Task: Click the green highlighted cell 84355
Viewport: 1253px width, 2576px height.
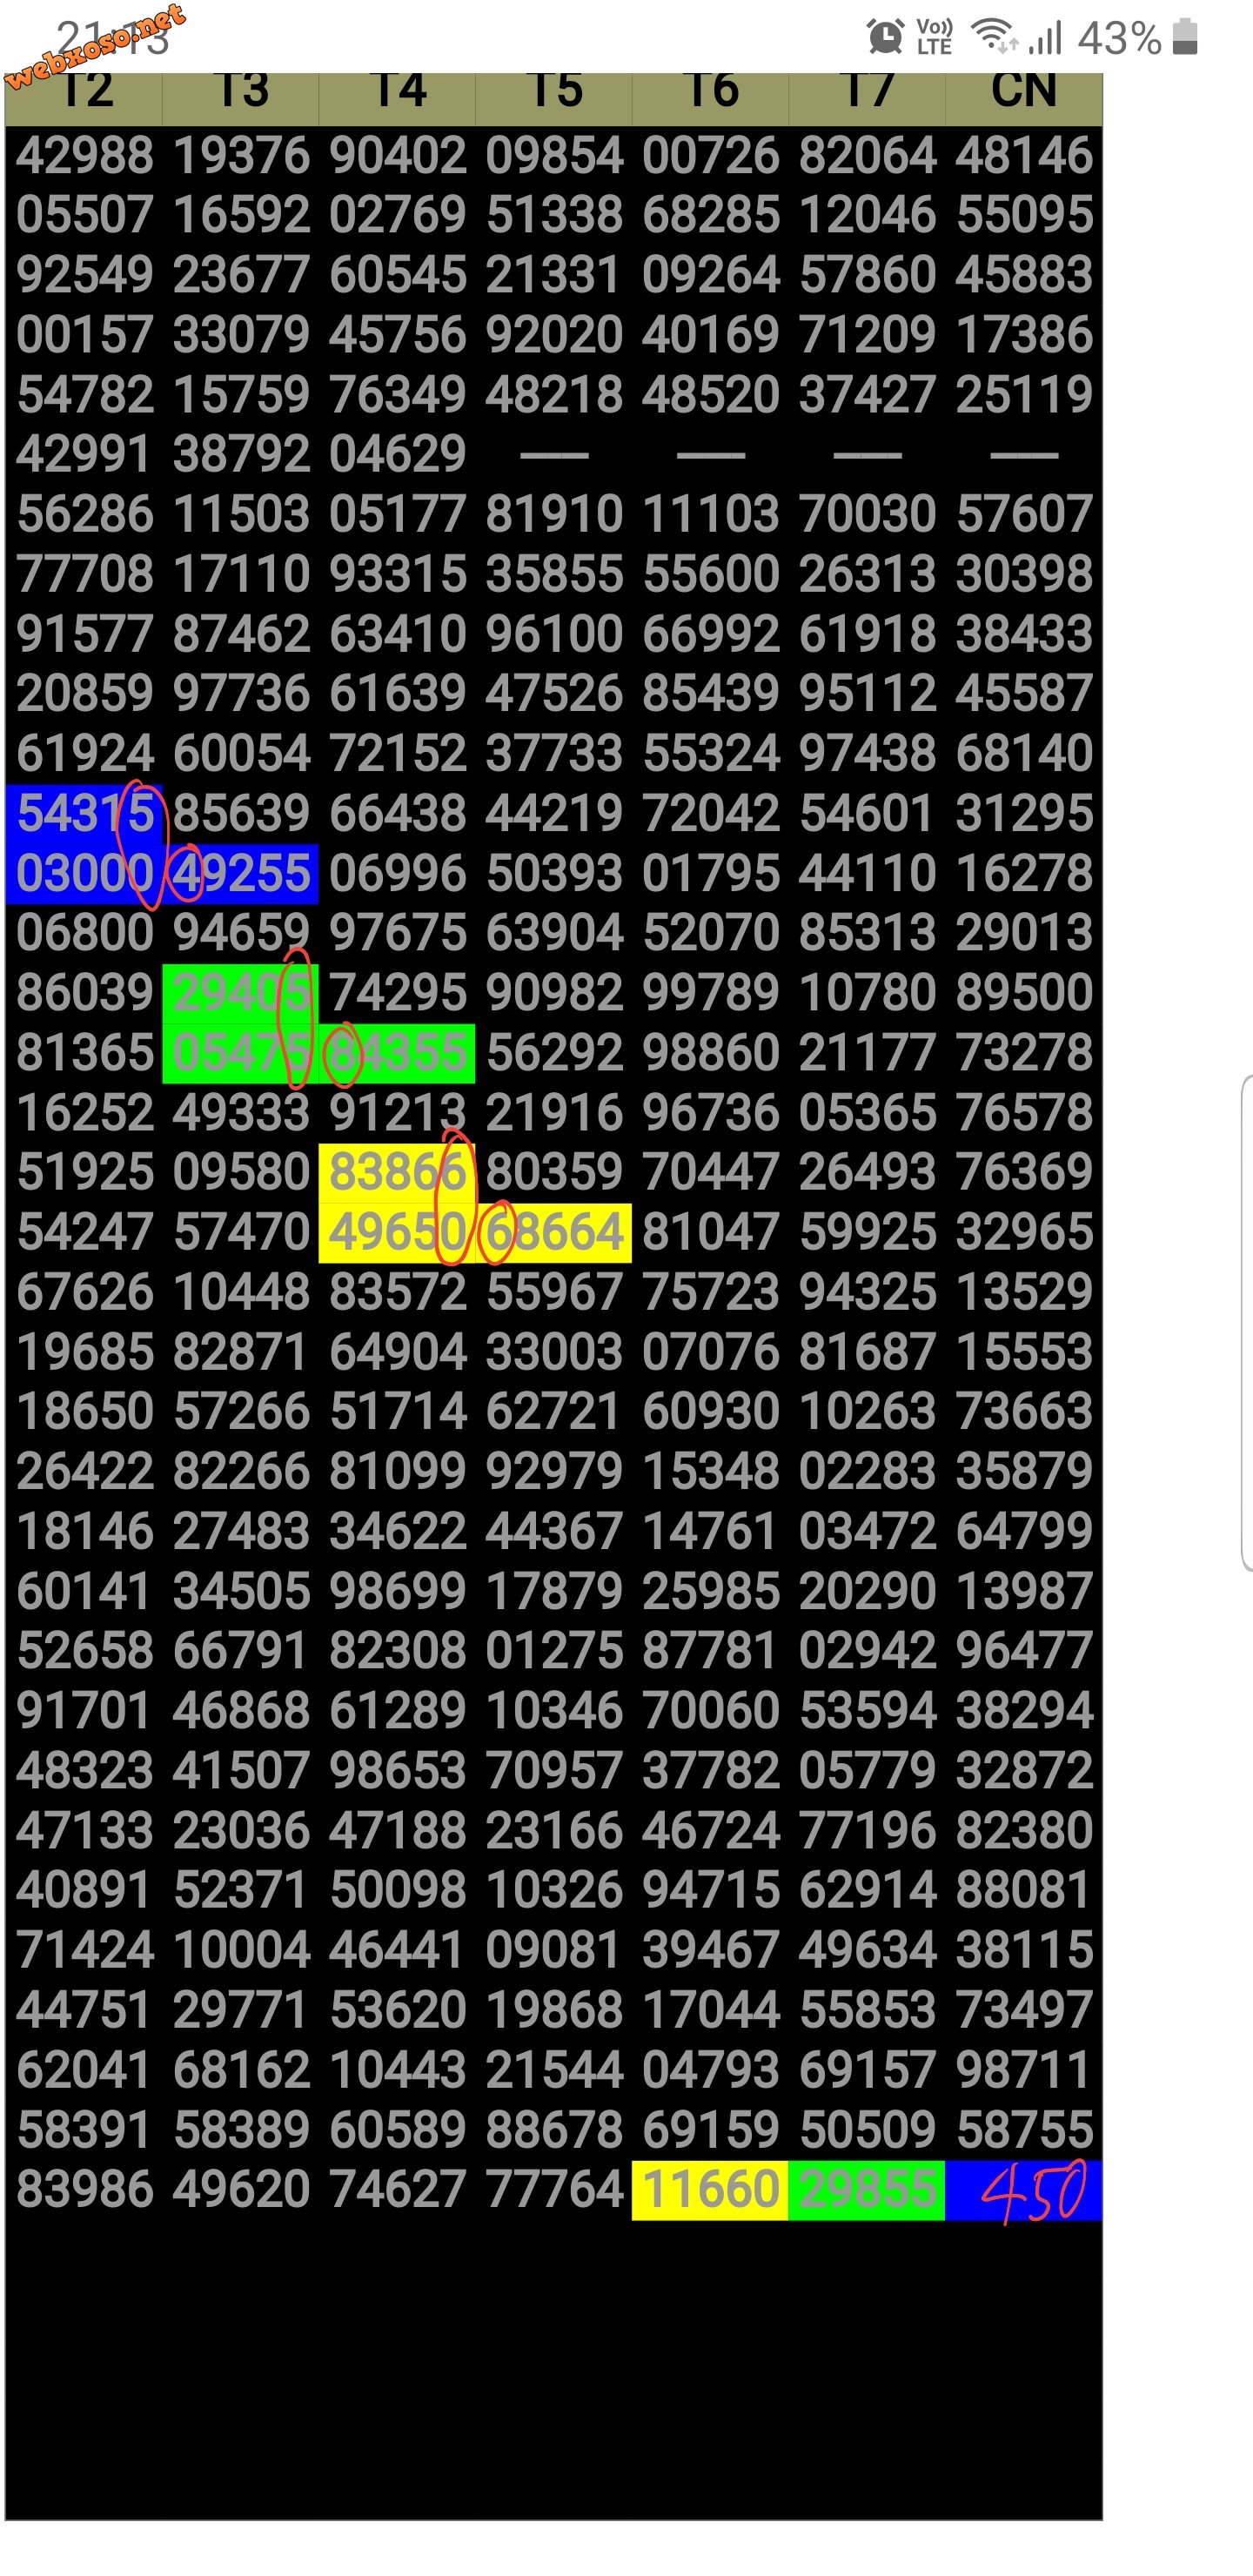Action: click(397, 1053)
